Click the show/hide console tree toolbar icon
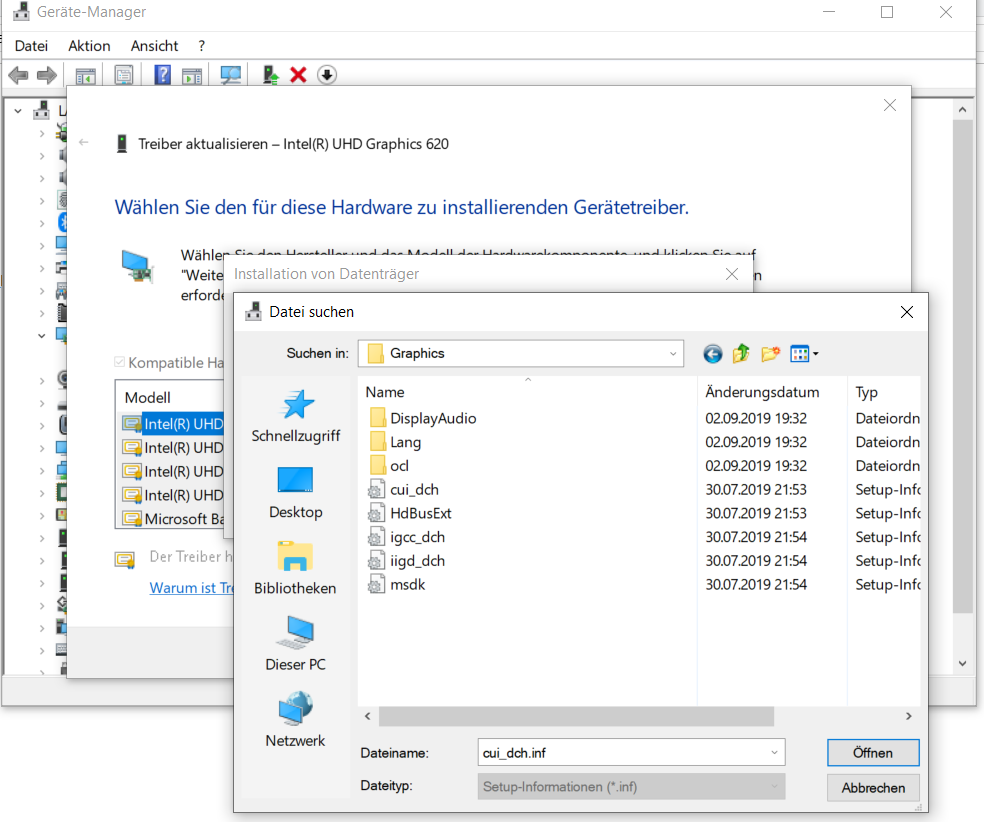This screenshot has height=833, width=984. pyautogui.click(x=85, y=76)
